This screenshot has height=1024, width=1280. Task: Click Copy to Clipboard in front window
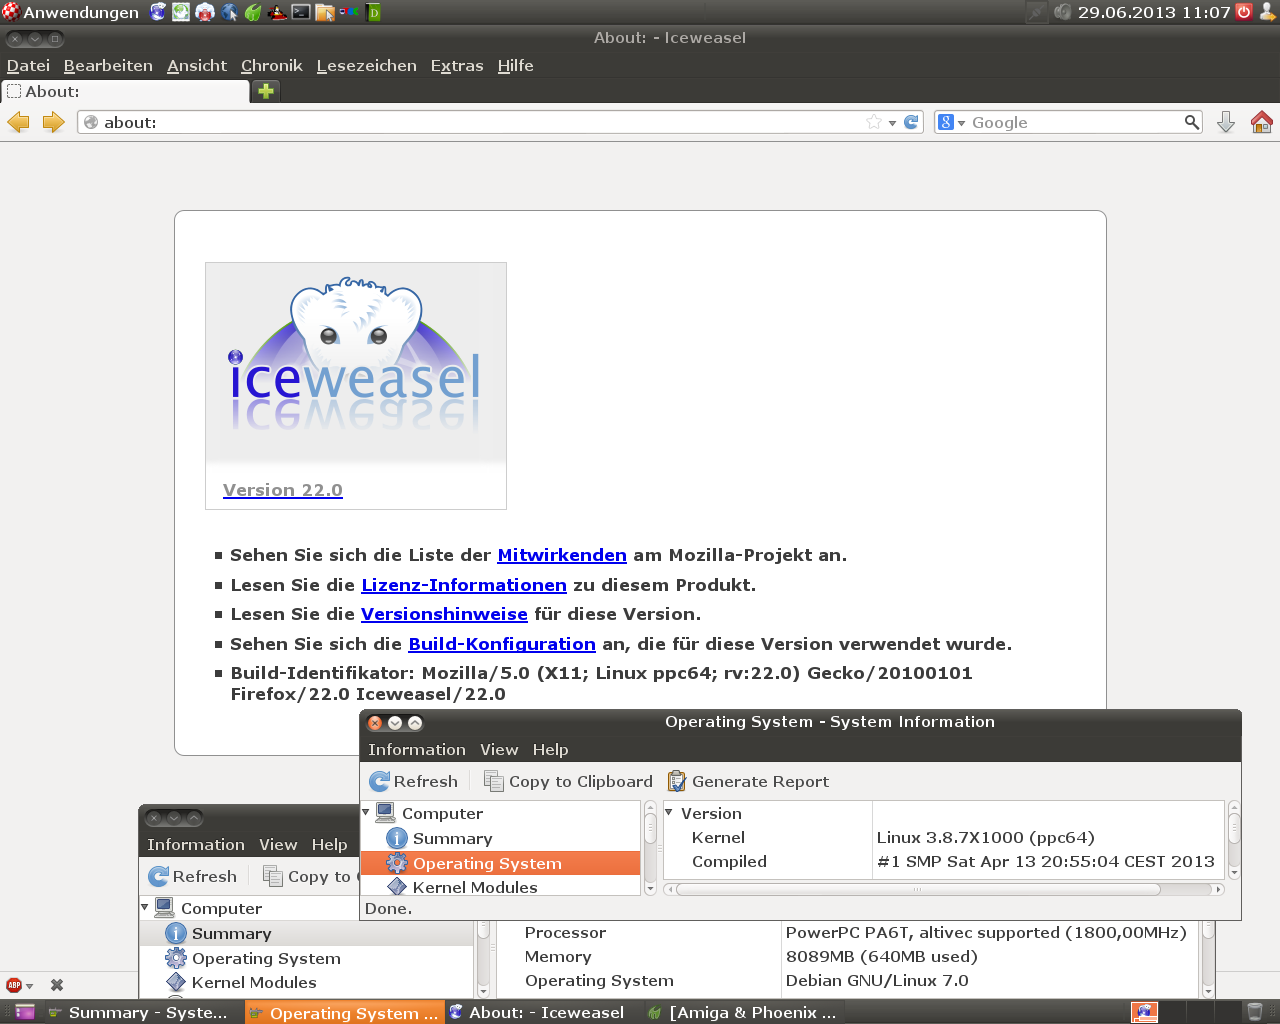pyautogui.click(x=568, y=782)
